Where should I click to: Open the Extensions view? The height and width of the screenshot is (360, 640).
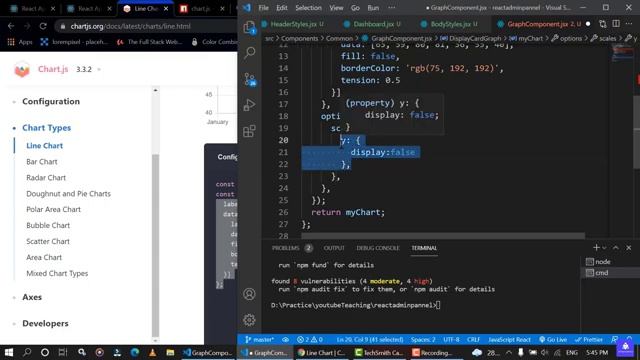click(x=249, y=131)
